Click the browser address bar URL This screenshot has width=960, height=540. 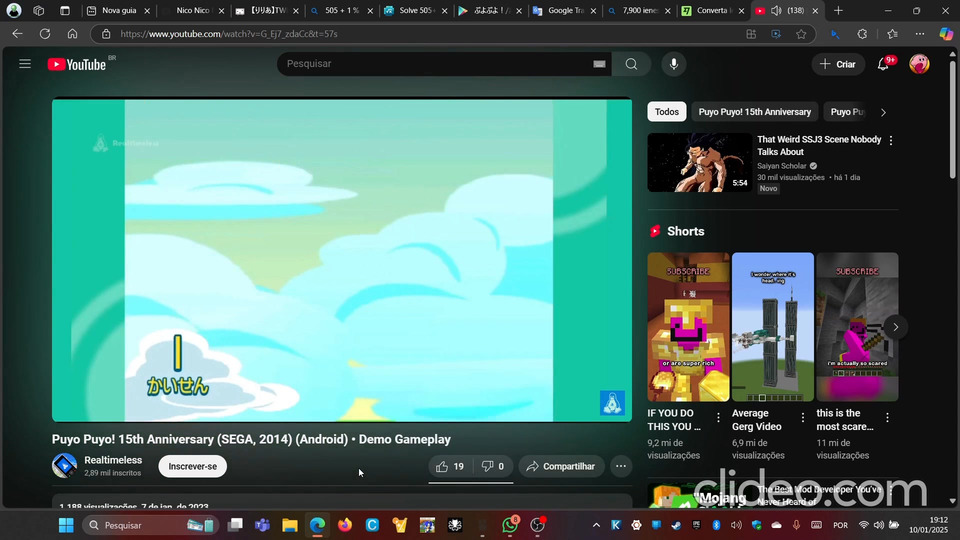[229, 34]
